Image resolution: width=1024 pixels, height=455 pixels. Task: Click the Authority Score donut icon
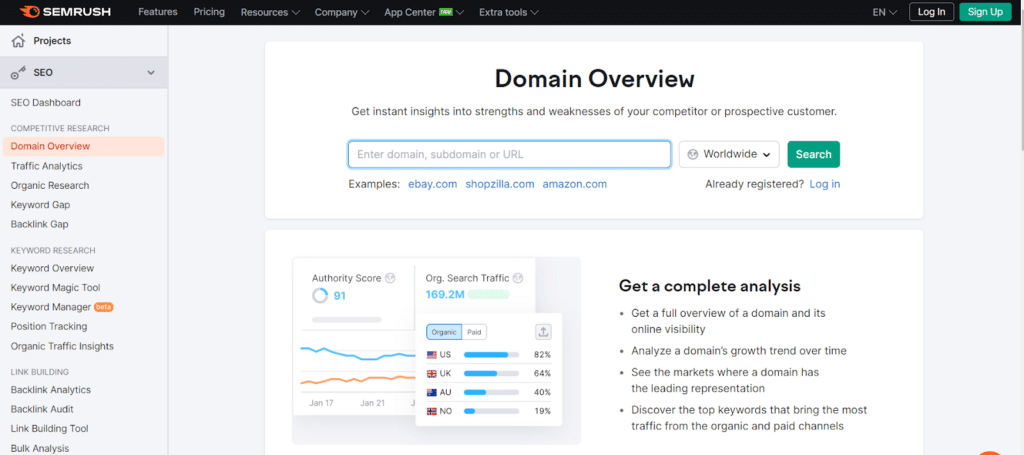320,296
